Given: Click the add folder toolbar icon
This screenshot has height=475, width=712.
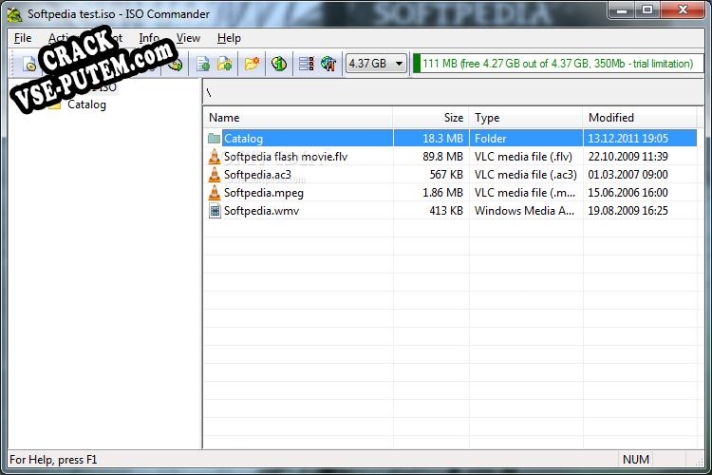Looking at the screenshot, I should (x=225, y=64).
